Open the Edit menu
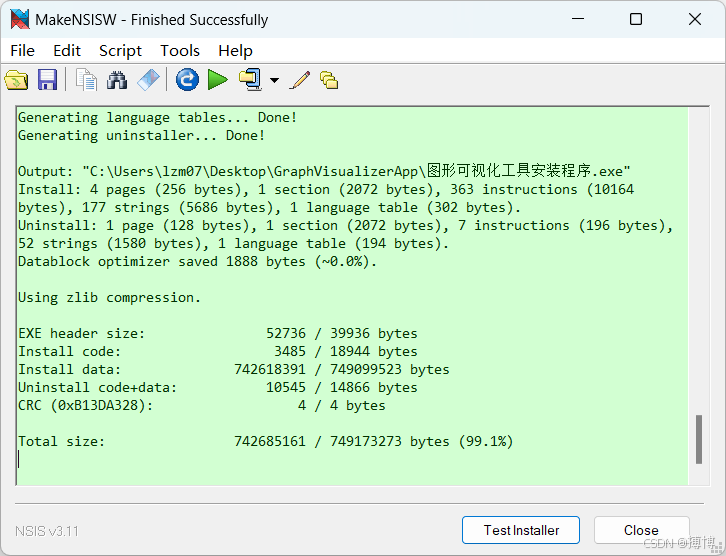726x556 pixels. tap(67, 50)
